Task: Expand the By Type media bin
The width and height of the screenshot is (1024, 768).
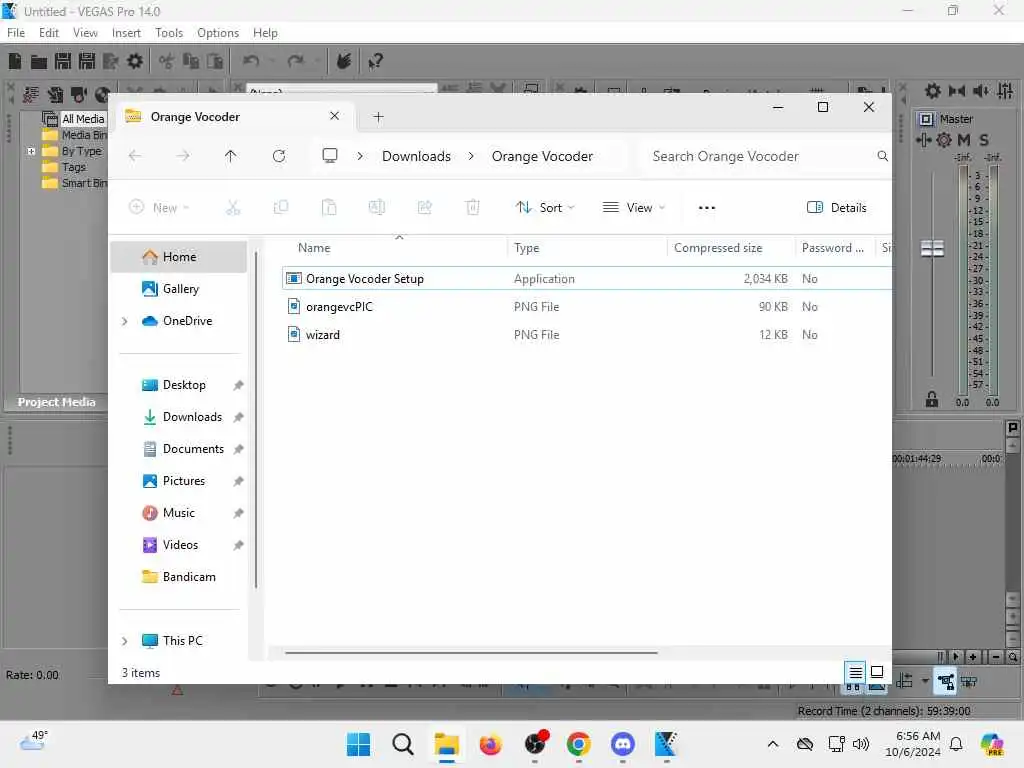Action: [31, 152]
